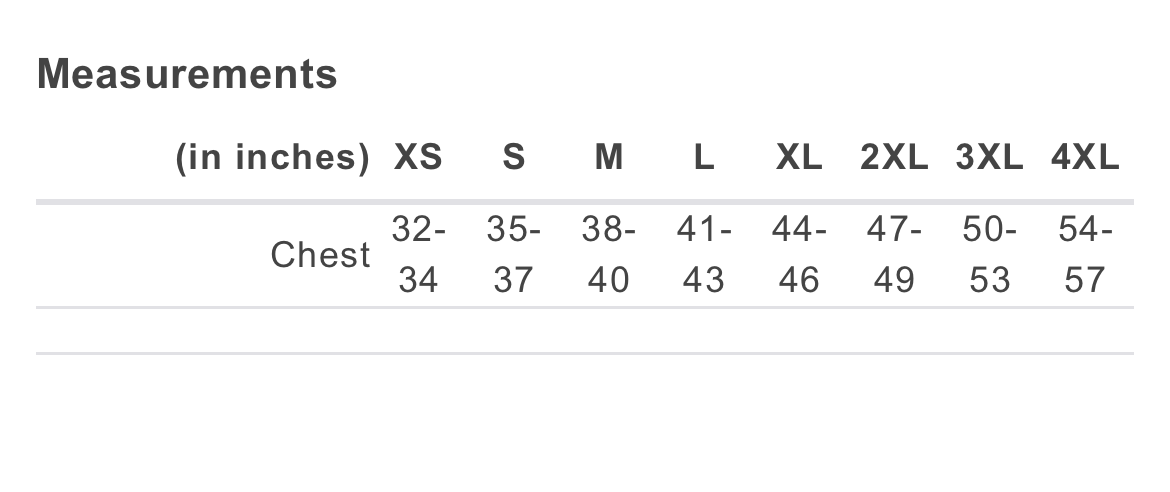1170x492 pixels.
Task: Click the 47-49 chest value
Action: tap(894, 255)
